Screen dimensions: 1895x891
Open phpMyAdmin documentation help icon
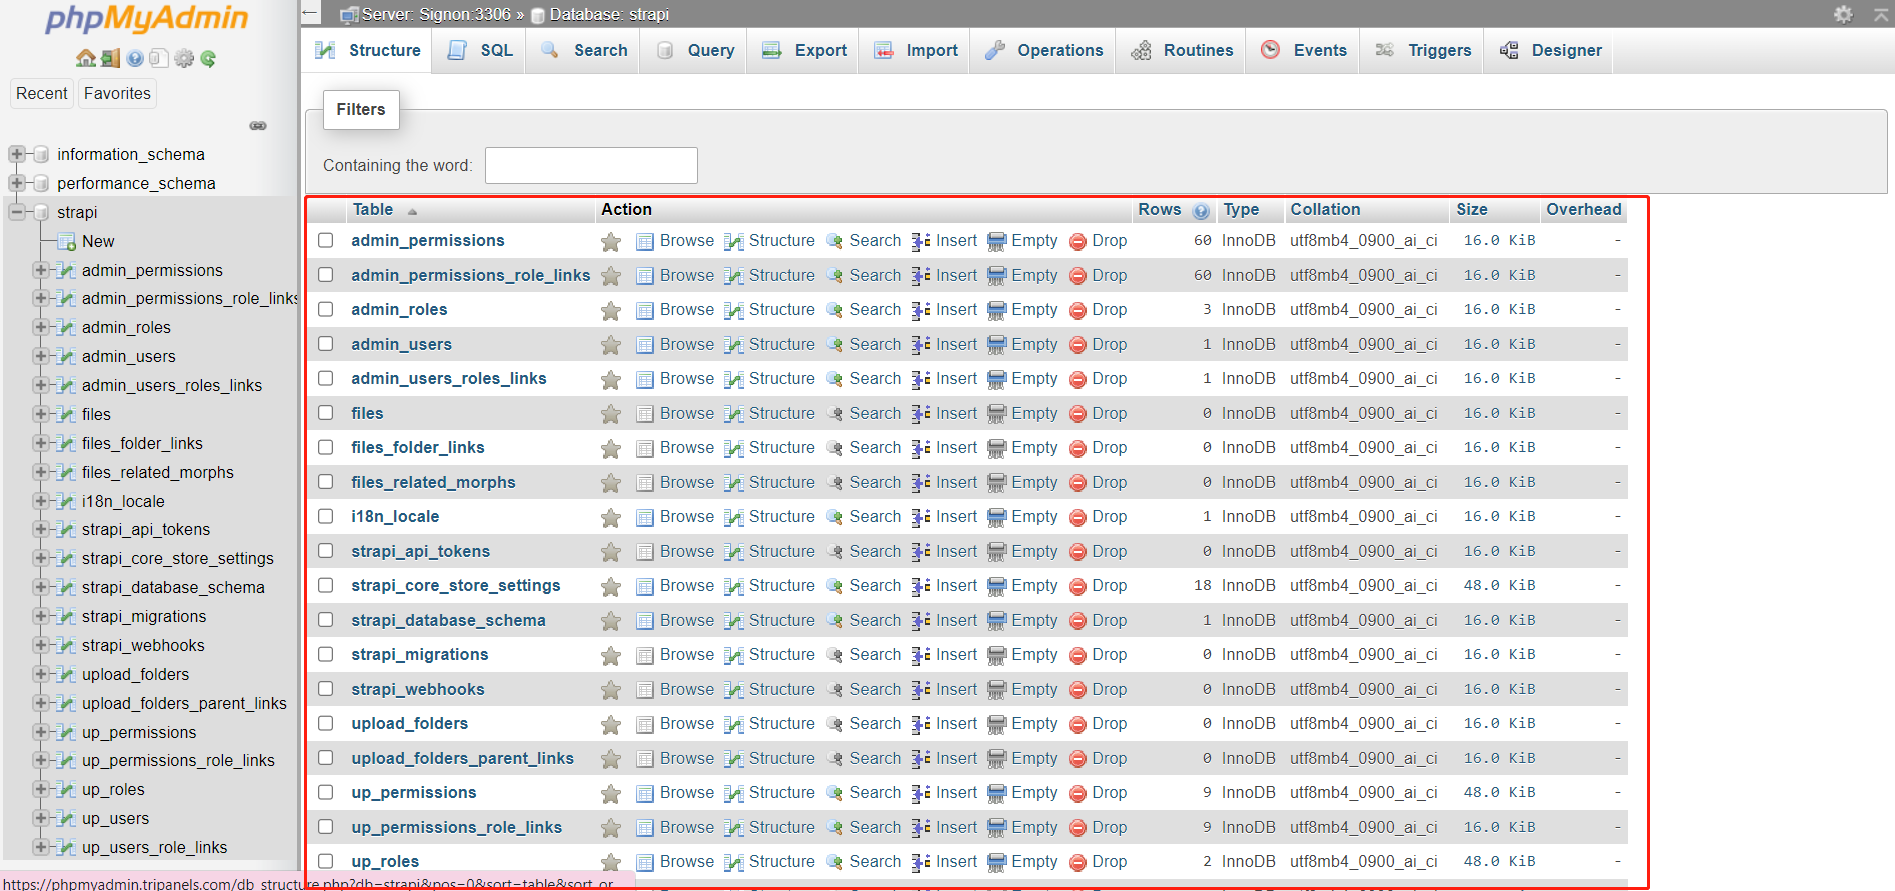[x=135, y=58]
